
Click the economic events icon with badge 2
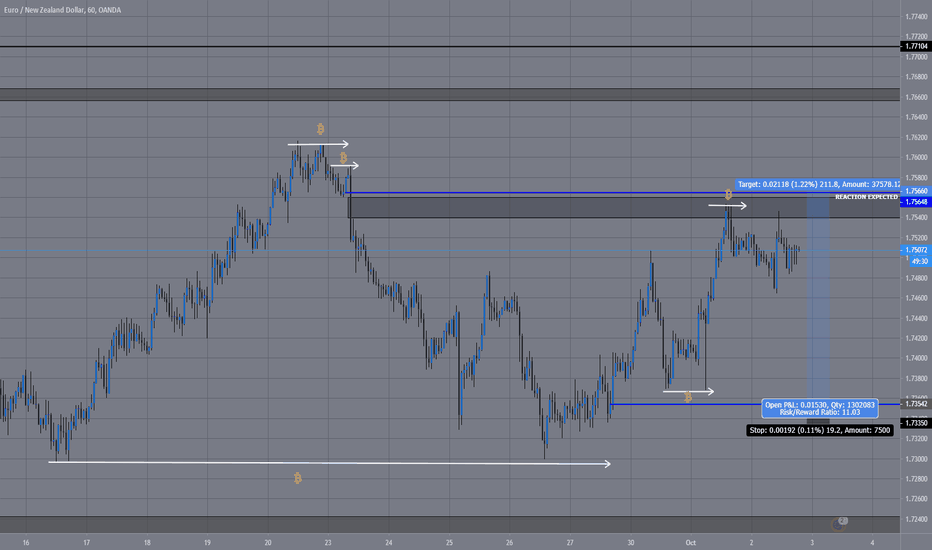pos(839,523)
